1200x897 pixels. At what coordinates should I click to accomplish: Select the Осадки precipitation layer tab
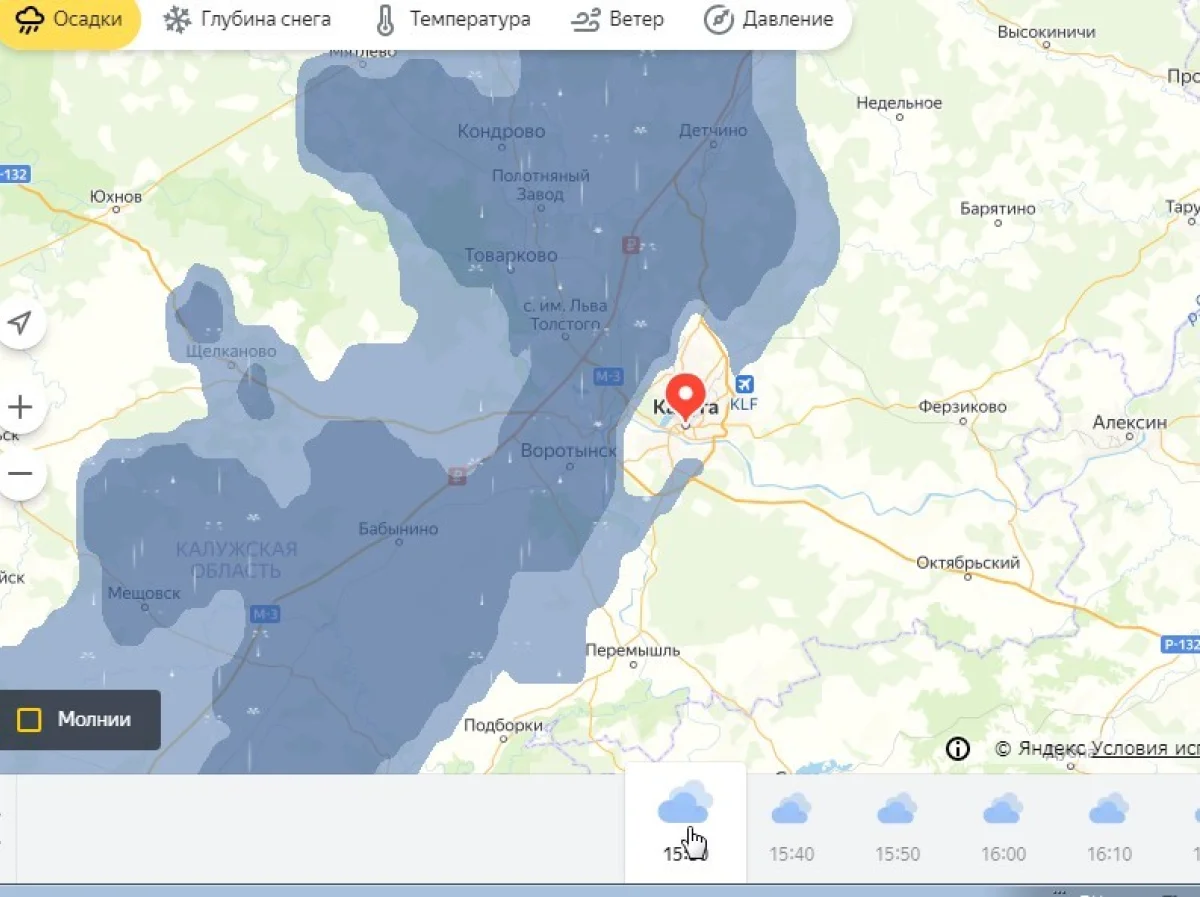(x=68, y=20)
